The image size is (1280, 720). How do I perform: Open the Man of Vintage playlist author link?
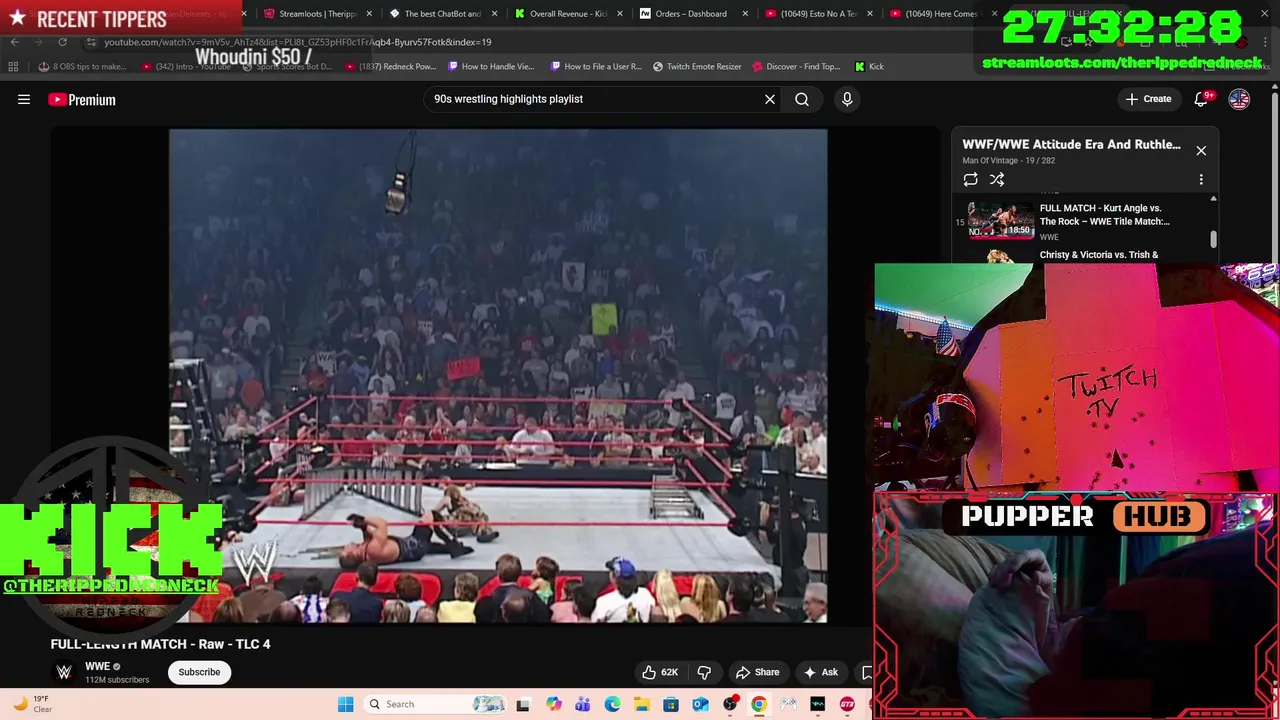pos(990,160)
